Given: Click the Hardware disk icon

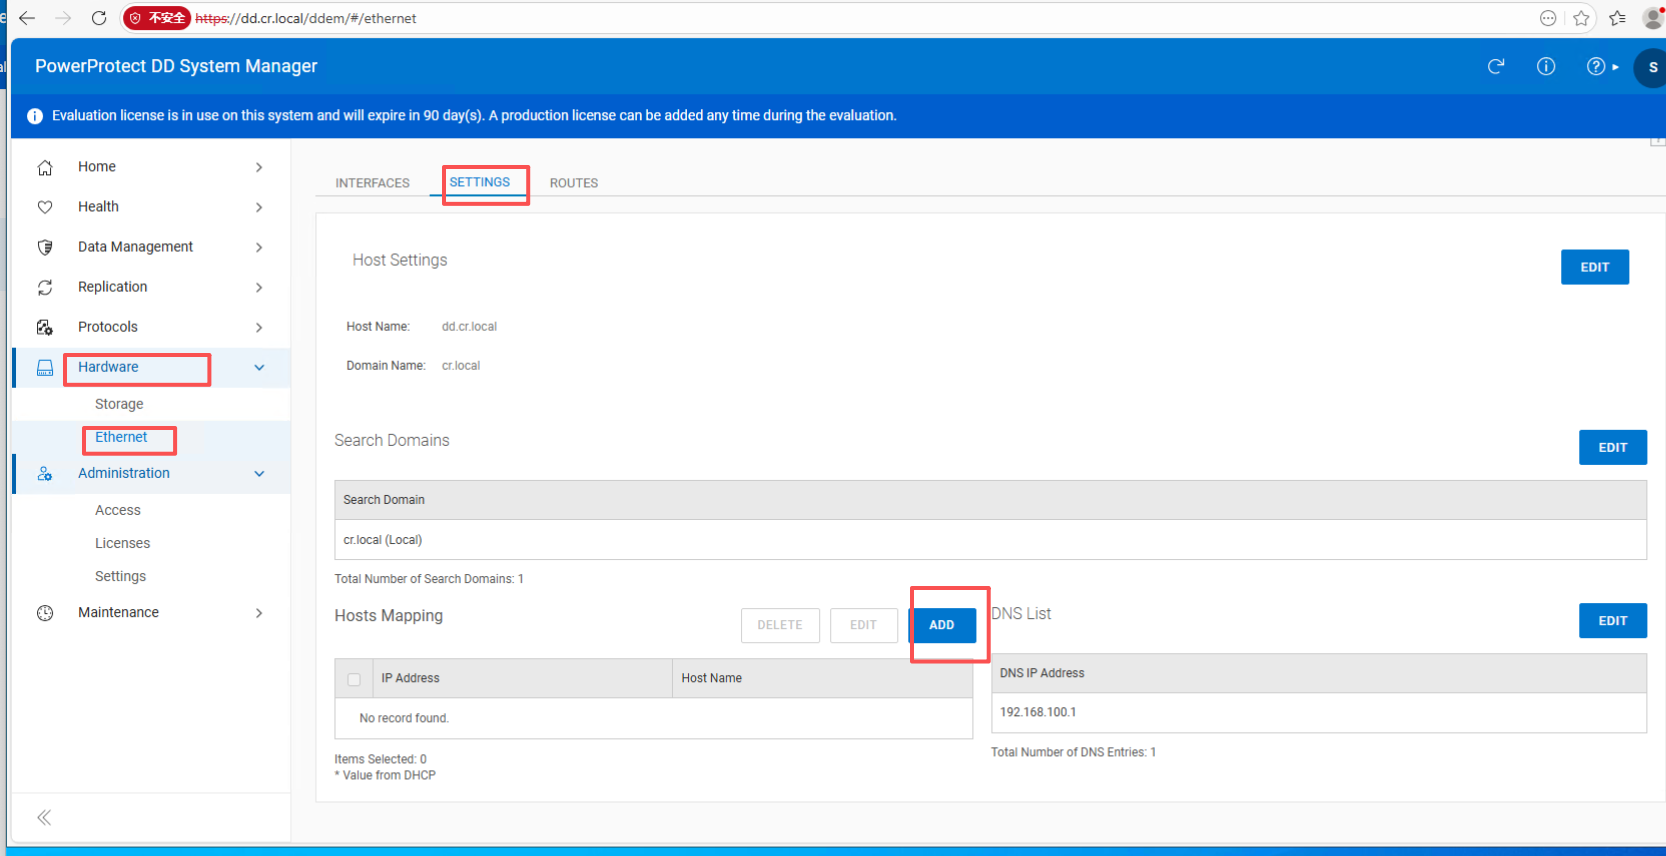Looking at the screenshot, I should click(45, 367).
